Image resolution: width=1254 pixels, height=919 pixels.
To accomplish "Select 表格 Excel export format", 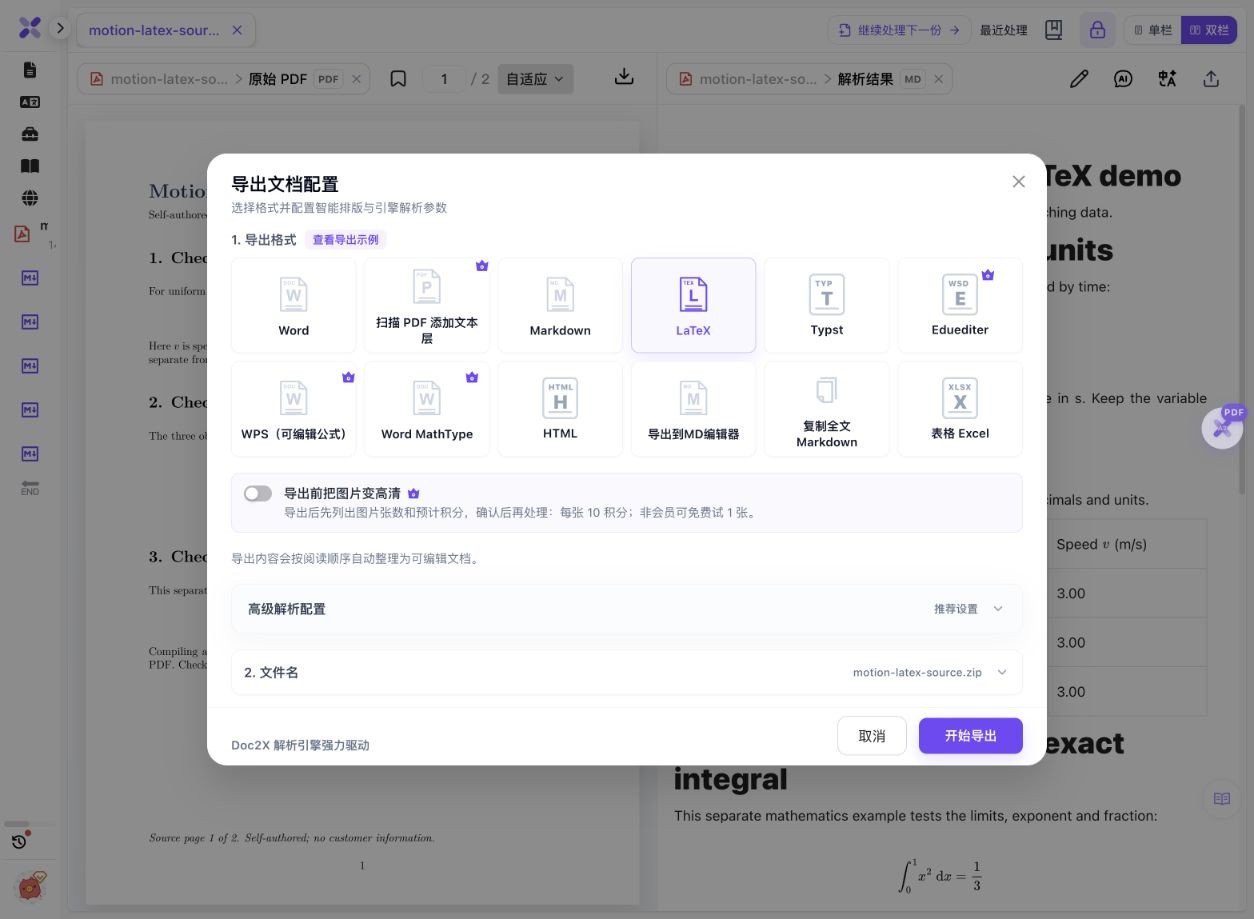I will coord(960,409).
